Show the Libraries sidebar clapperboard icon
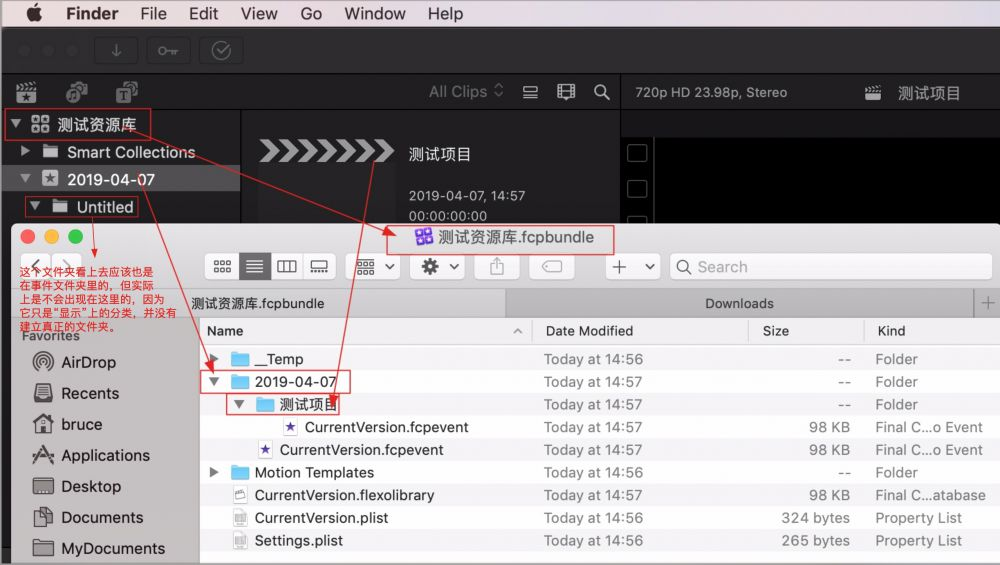Viewport: 1000px width, 565px height. click(x=26, y=92)
